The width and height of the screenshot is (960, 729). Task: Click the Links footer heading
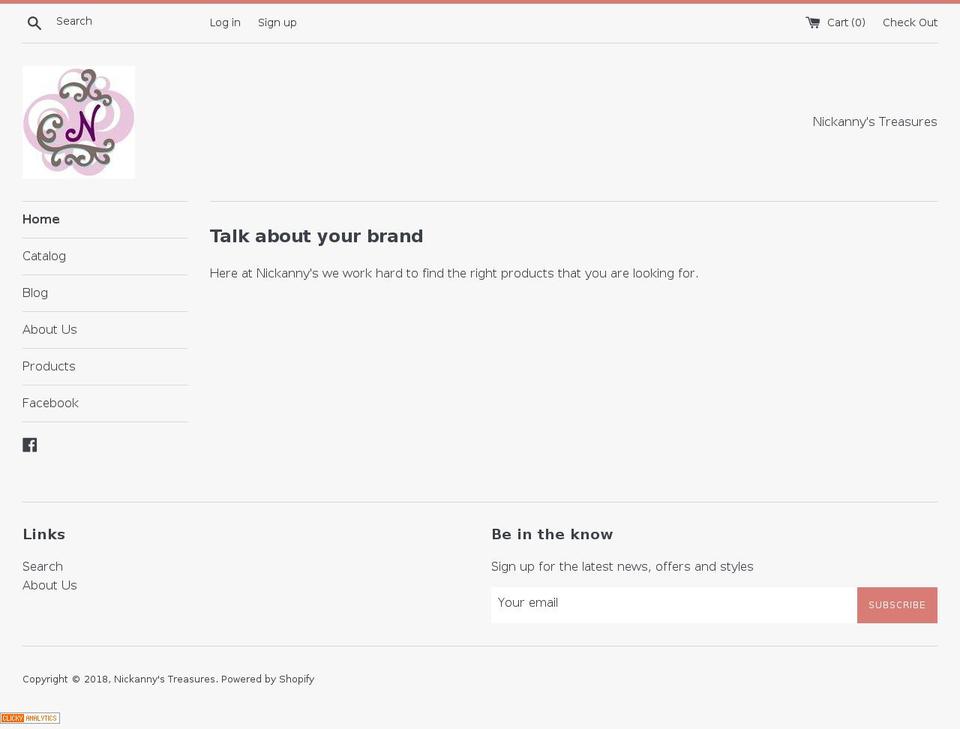43,534
